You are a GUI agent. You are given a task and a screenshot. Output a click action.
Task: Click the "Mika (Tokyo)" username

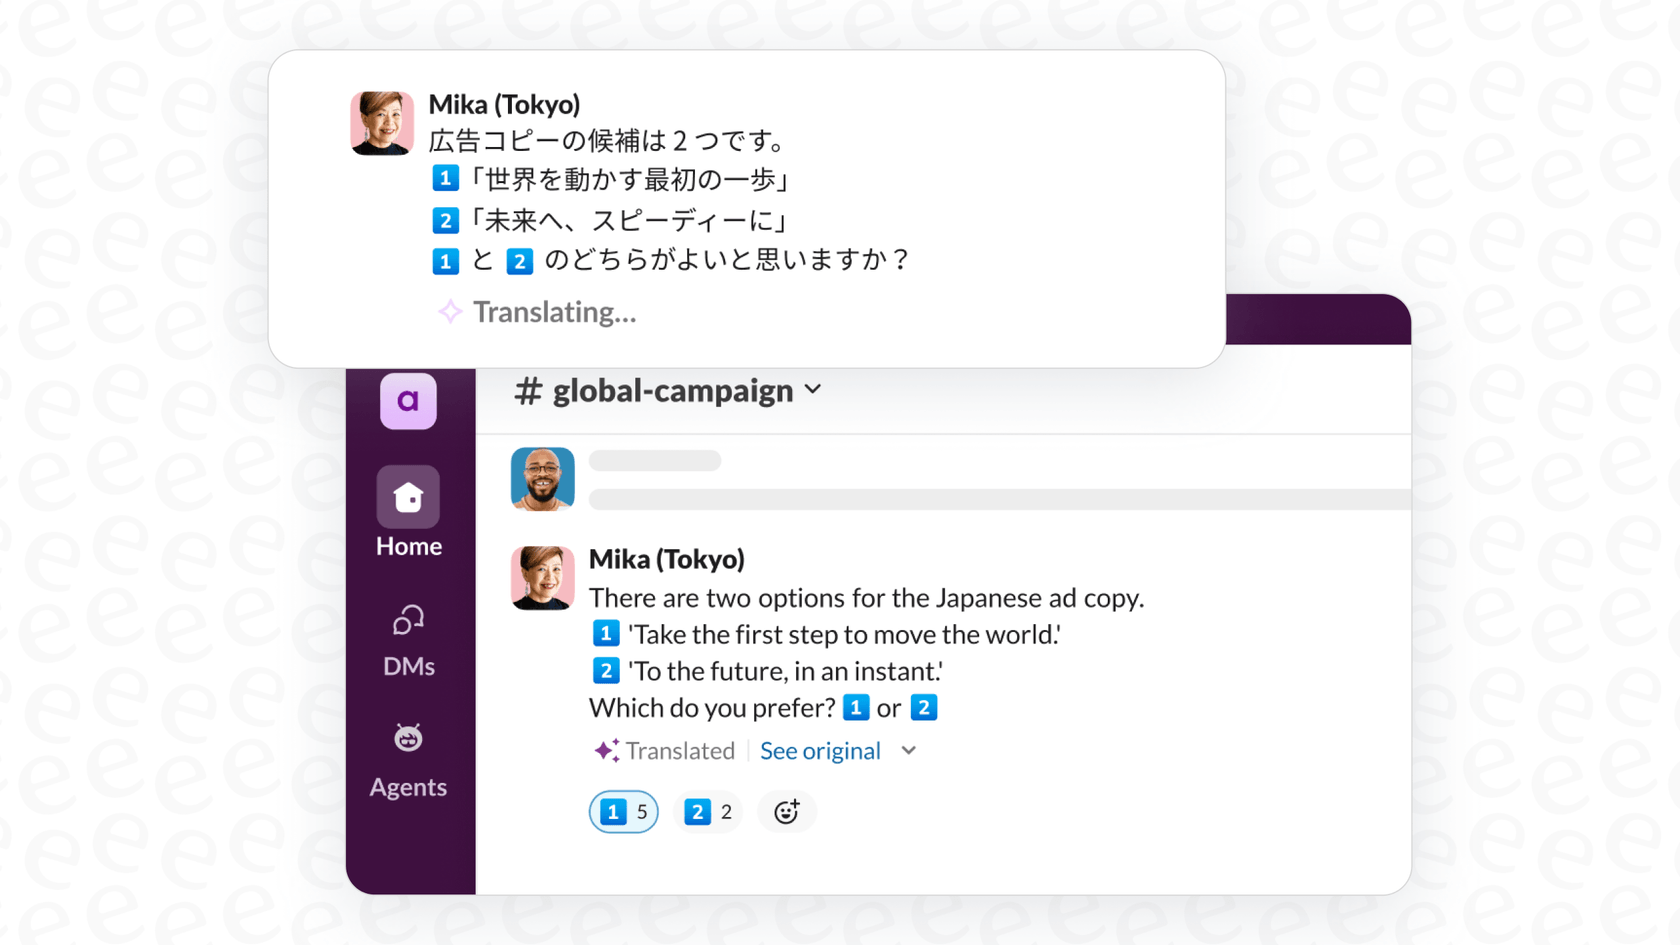tap(667, 559)
